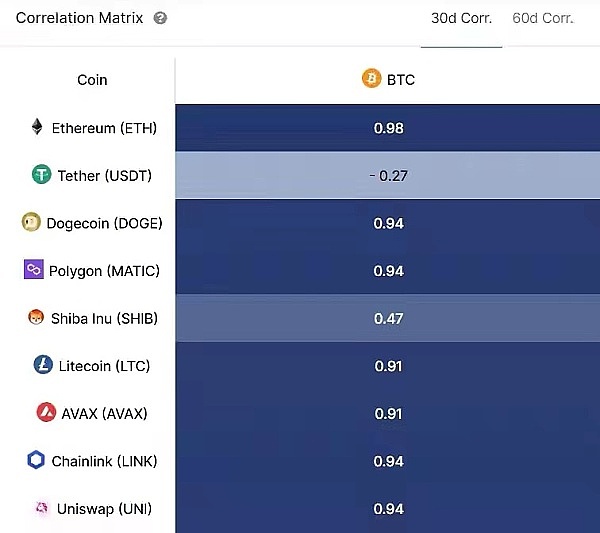Click the Tether -0.27 correlation cell
600x533 pixels.
click(387, 176)
